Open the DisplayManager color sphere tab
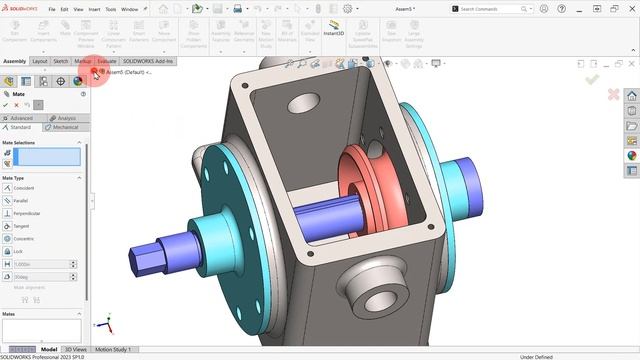 click(78, 81)
